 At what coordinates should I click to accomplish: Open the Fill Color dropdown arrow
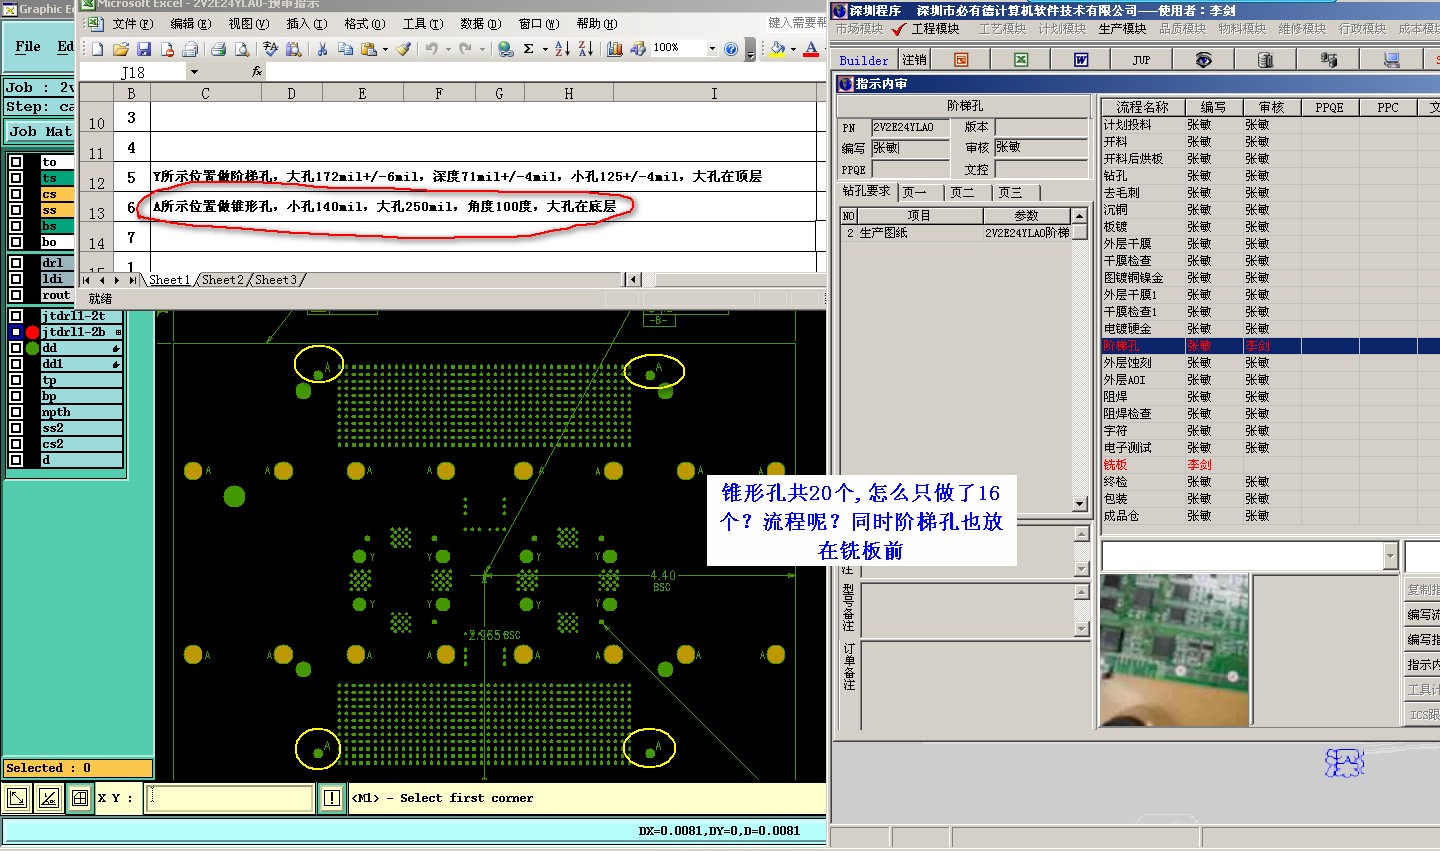[x=793, y=48]
